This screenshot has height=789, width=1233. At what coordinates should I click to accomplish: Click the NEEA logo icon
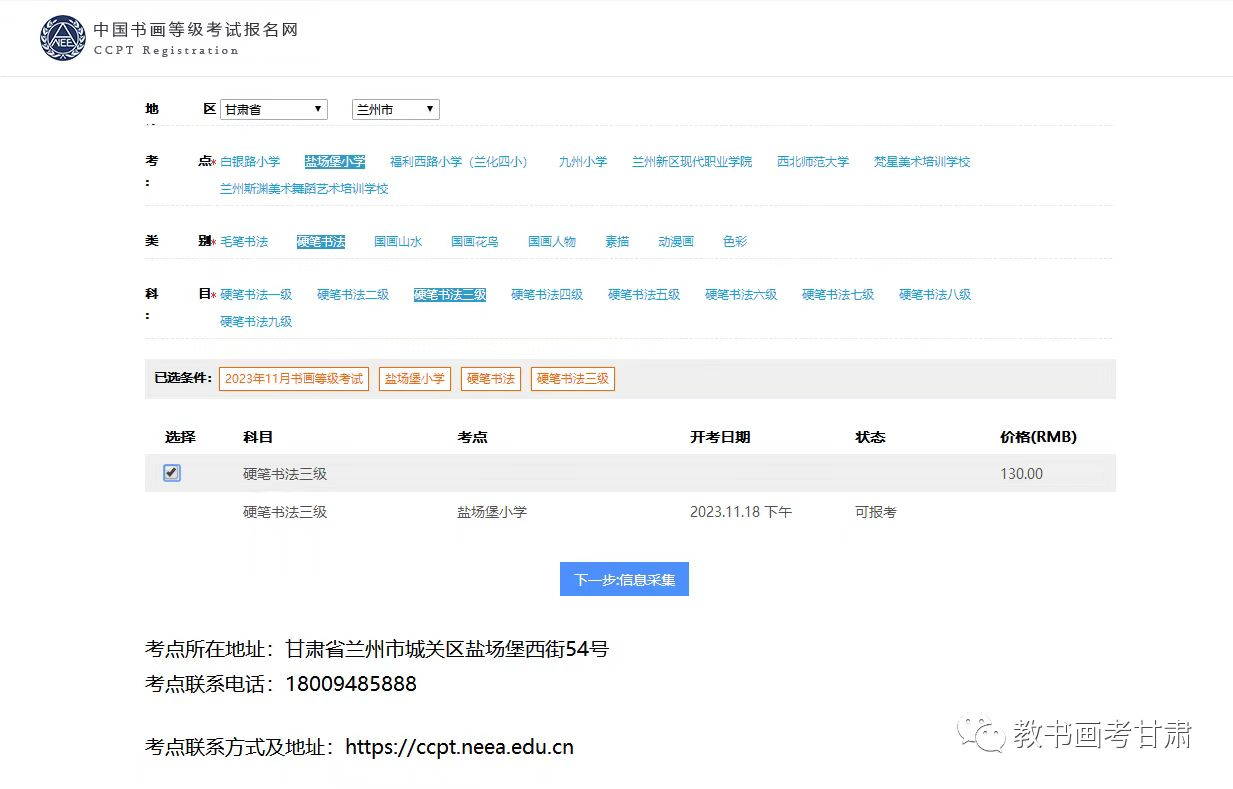coord(63,38)
